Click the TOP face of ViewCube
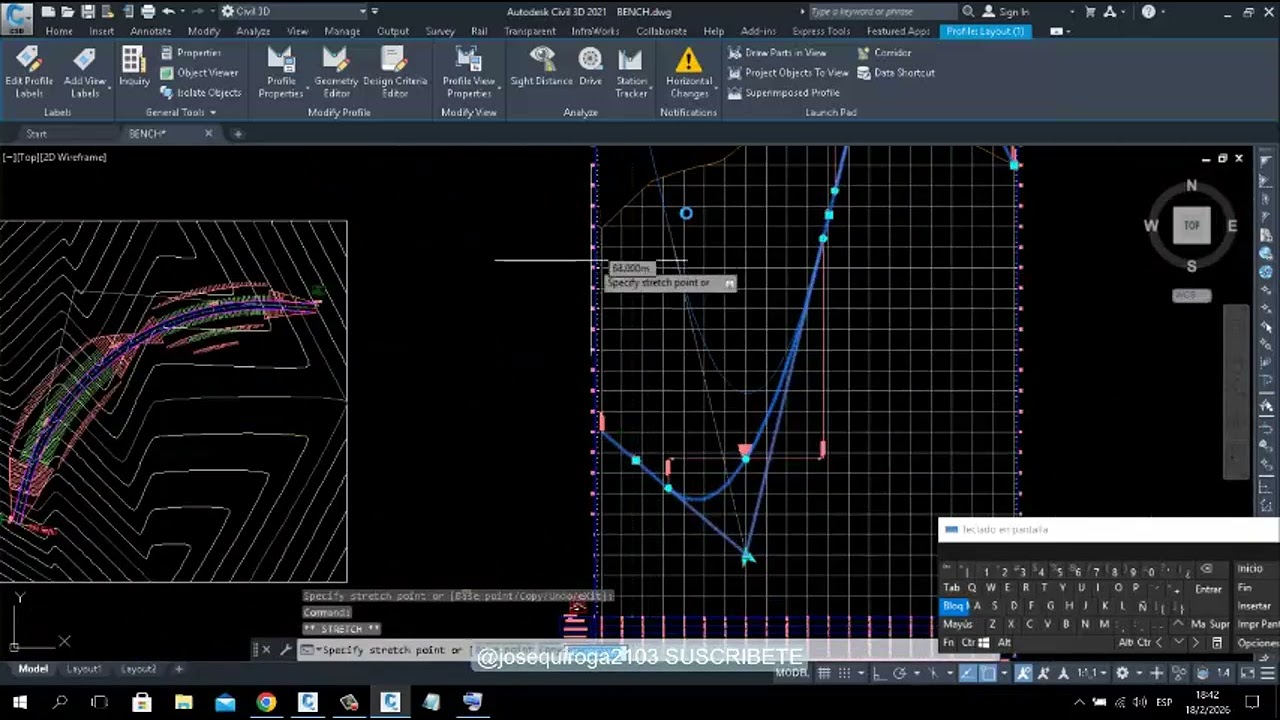 pos(1191,226)
